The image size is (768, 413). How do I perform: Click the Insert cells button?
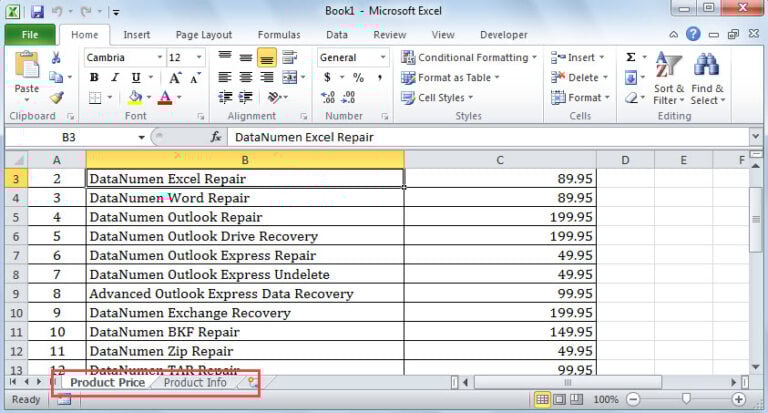(x=578, y=57)
